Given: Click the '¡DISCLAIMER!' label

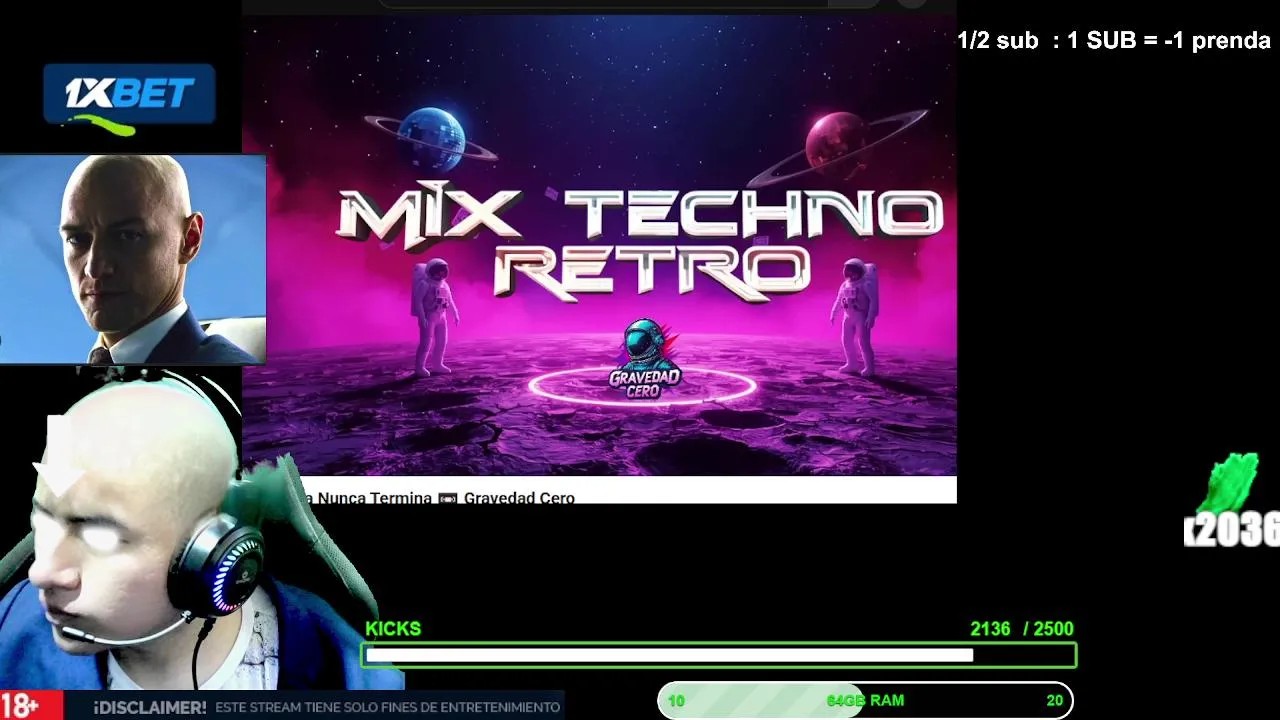Looking at the screenshot, I should 150,707.
